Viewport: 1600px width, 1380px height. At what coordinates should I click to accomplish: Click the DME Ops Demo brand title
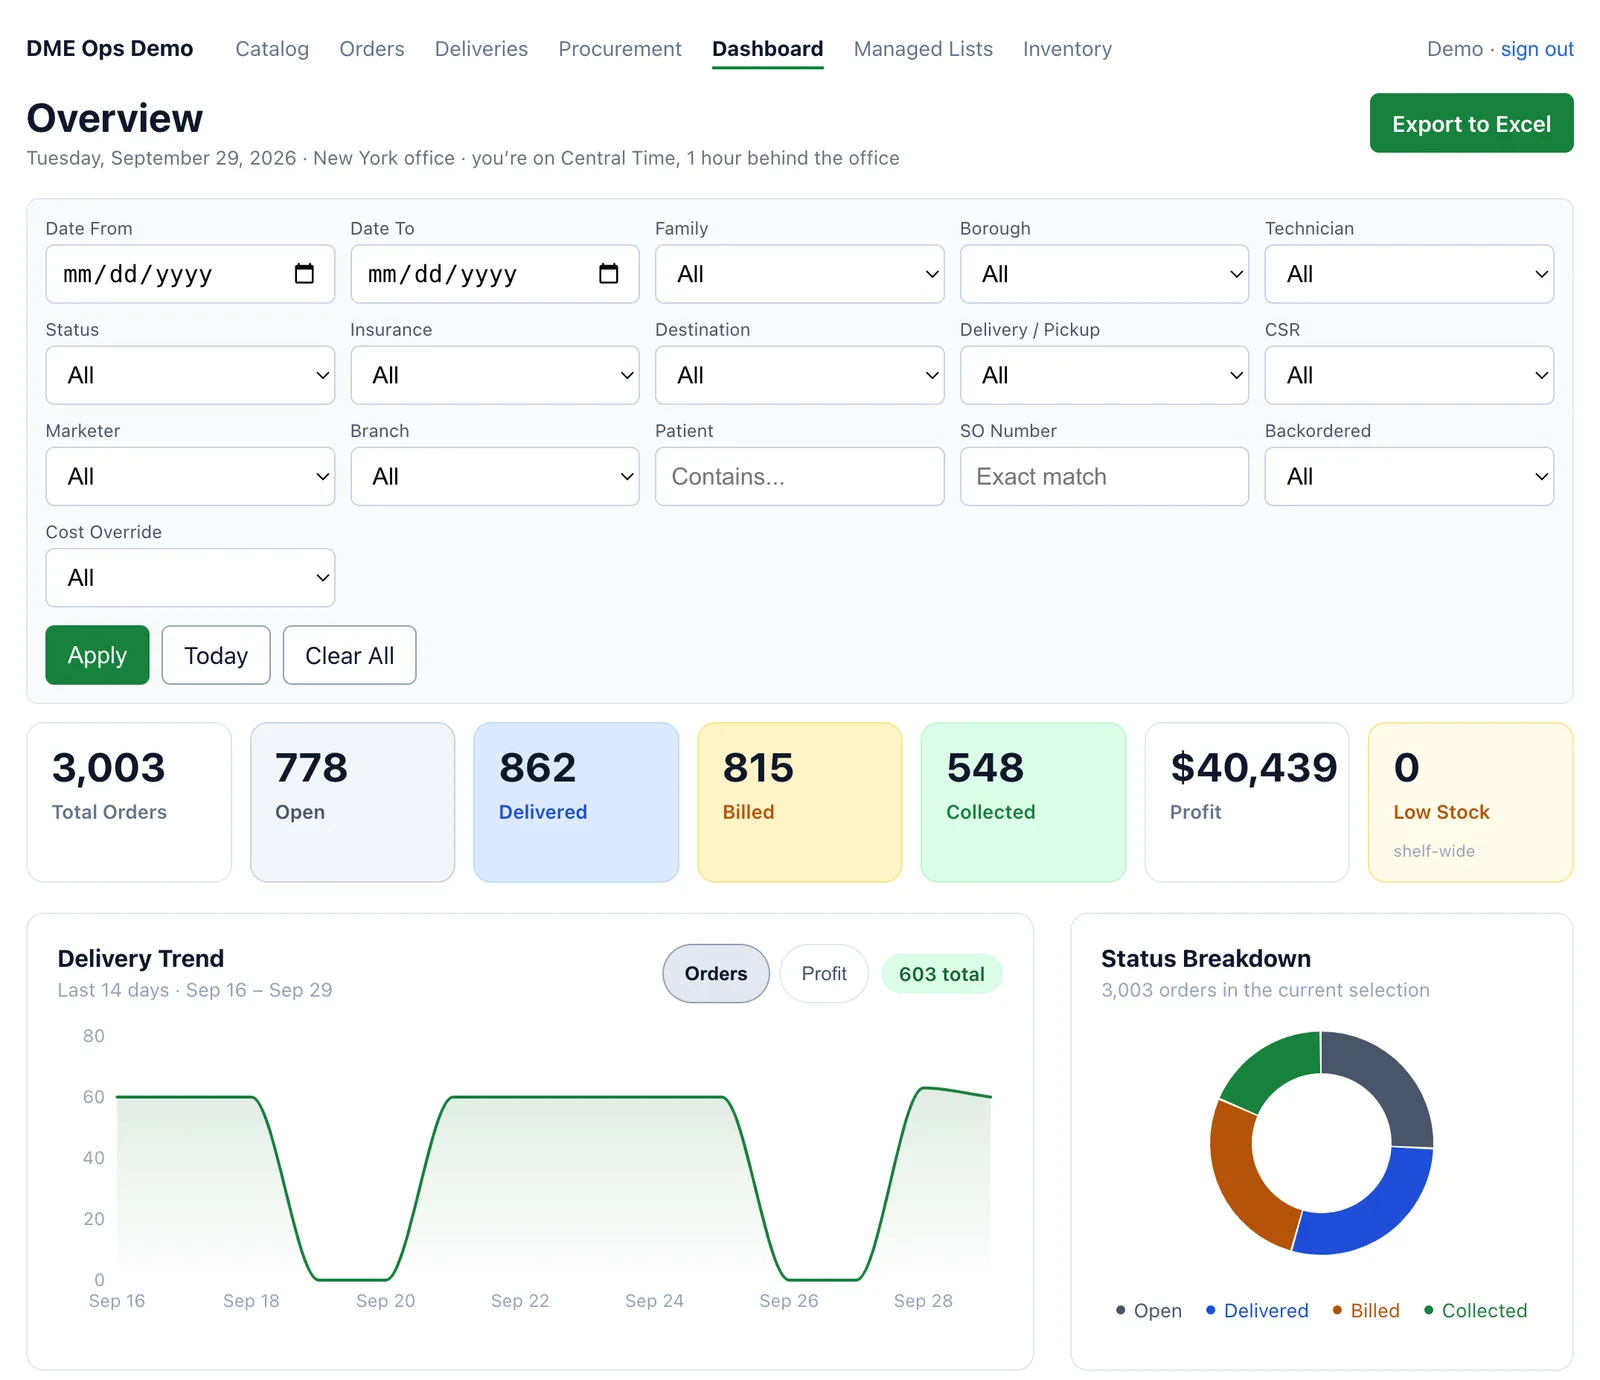(110, 49)
